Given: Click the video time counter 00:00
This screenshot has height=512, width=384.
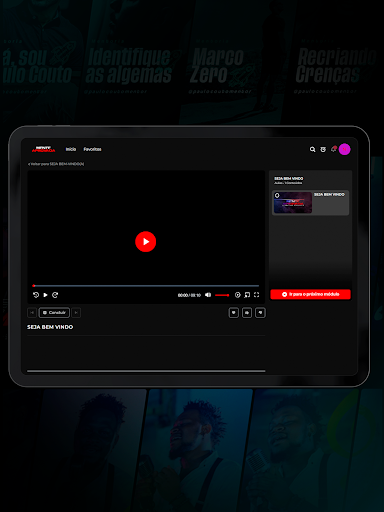Looking at the screenshot, I should point(189,295).
